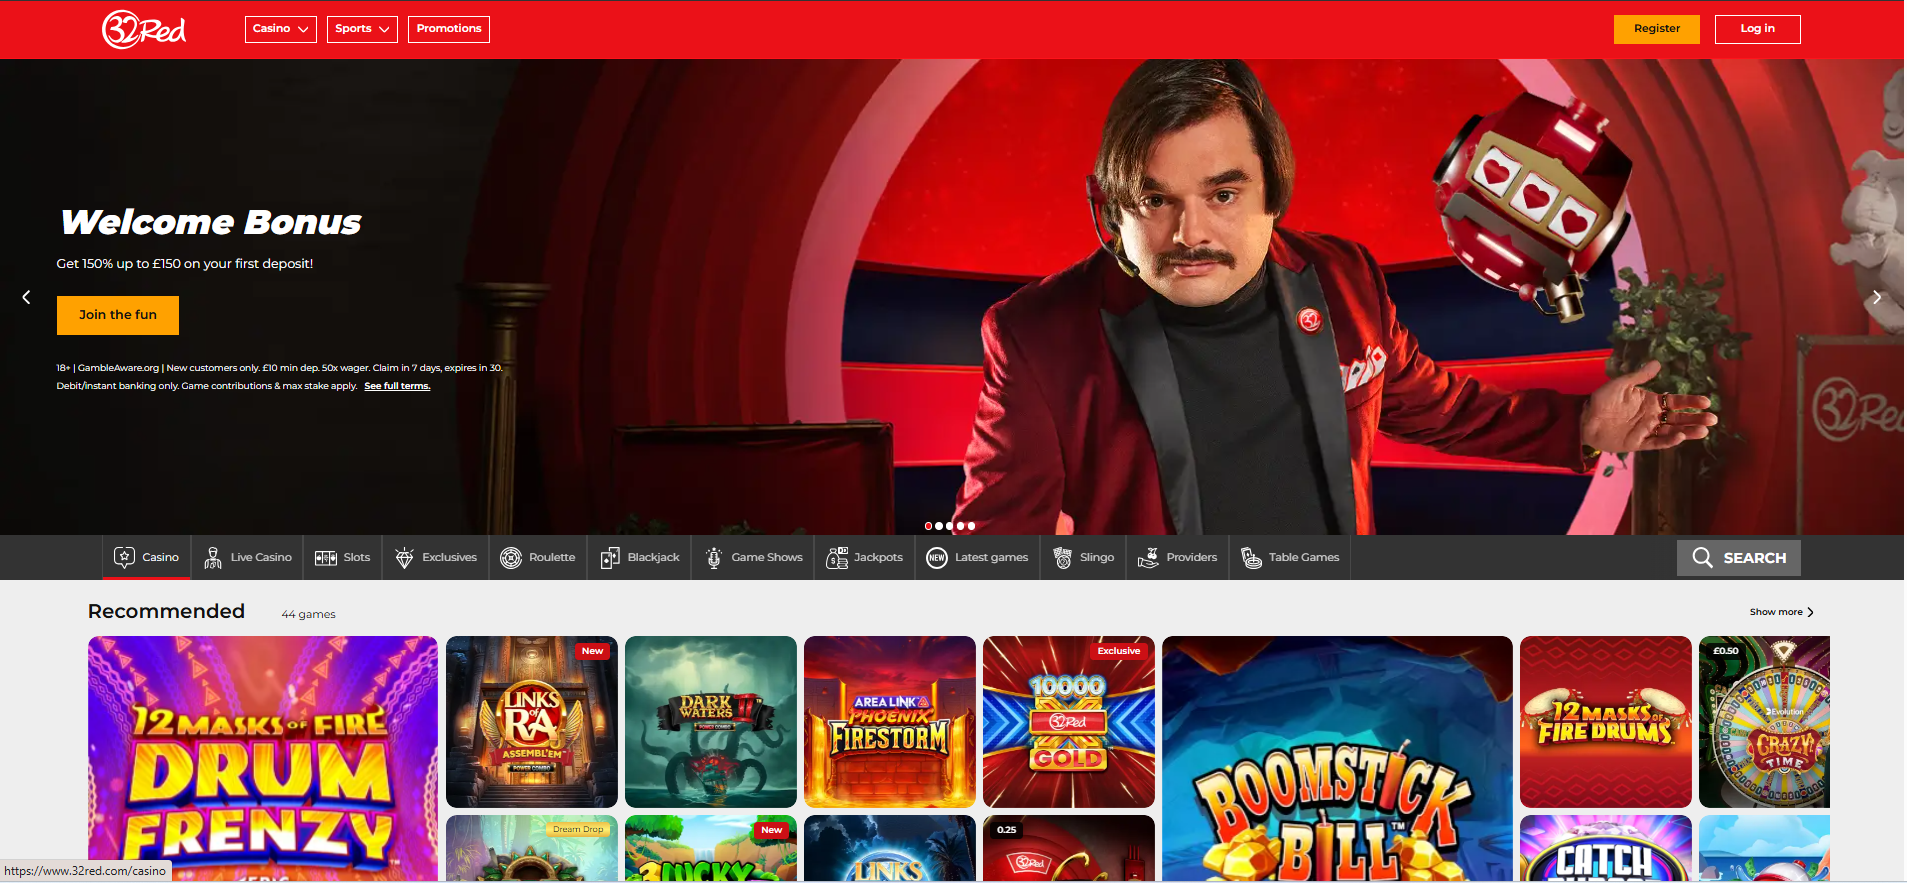Select the fourth carousel dot
This screenshot has width=1907, height=883.
coord(961,526)
